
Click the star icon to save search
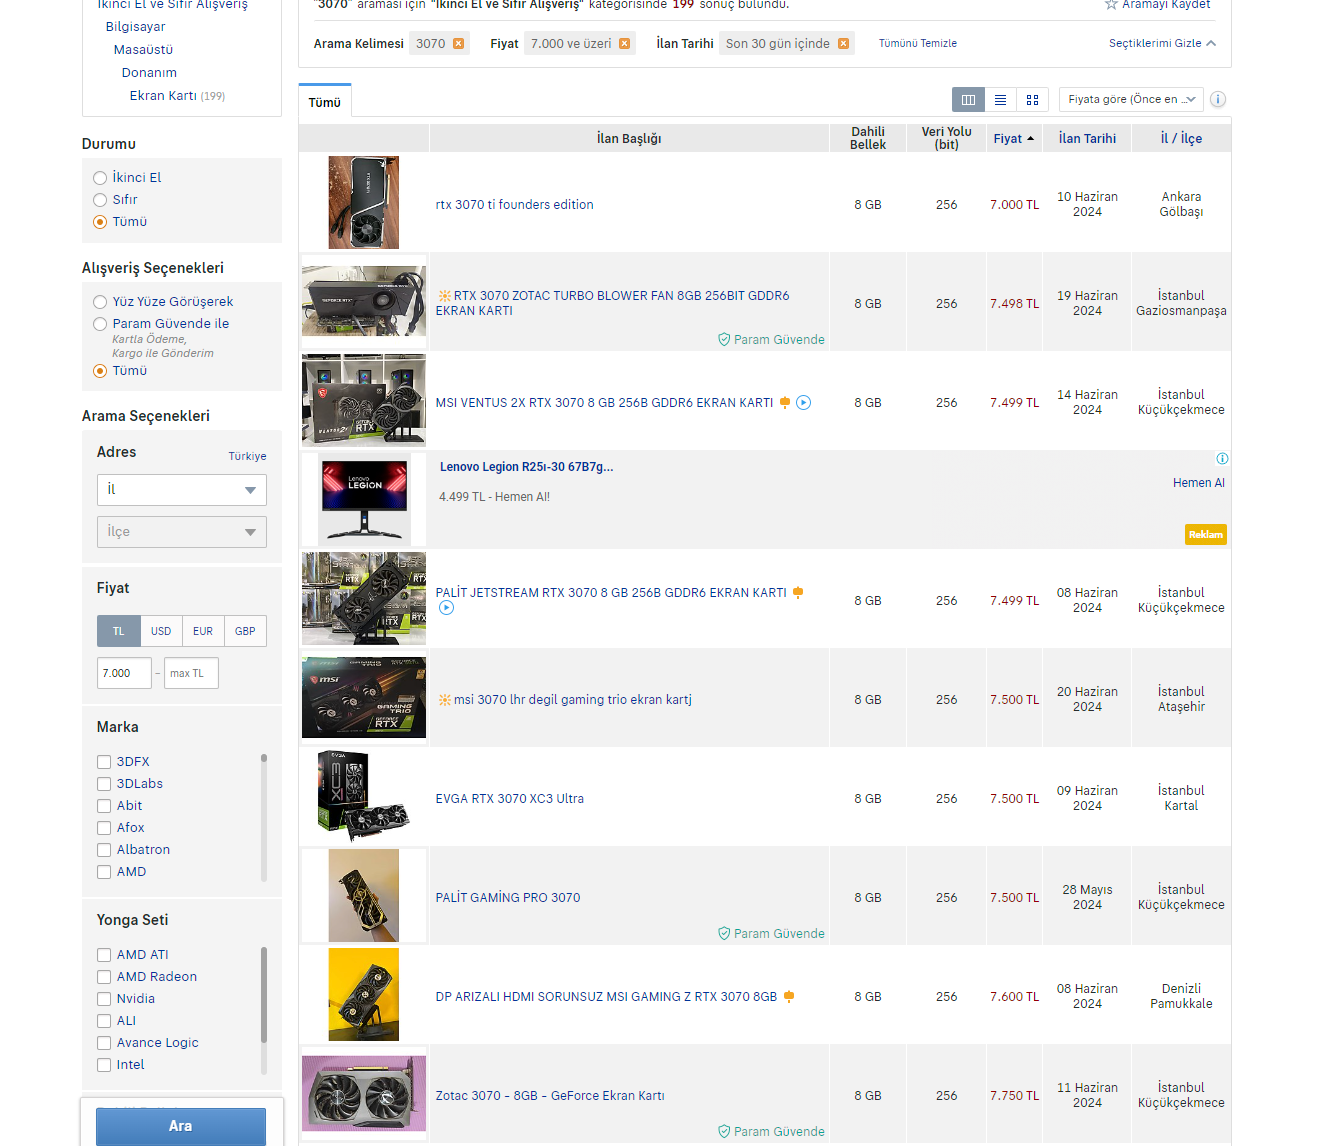(1111, 4)
